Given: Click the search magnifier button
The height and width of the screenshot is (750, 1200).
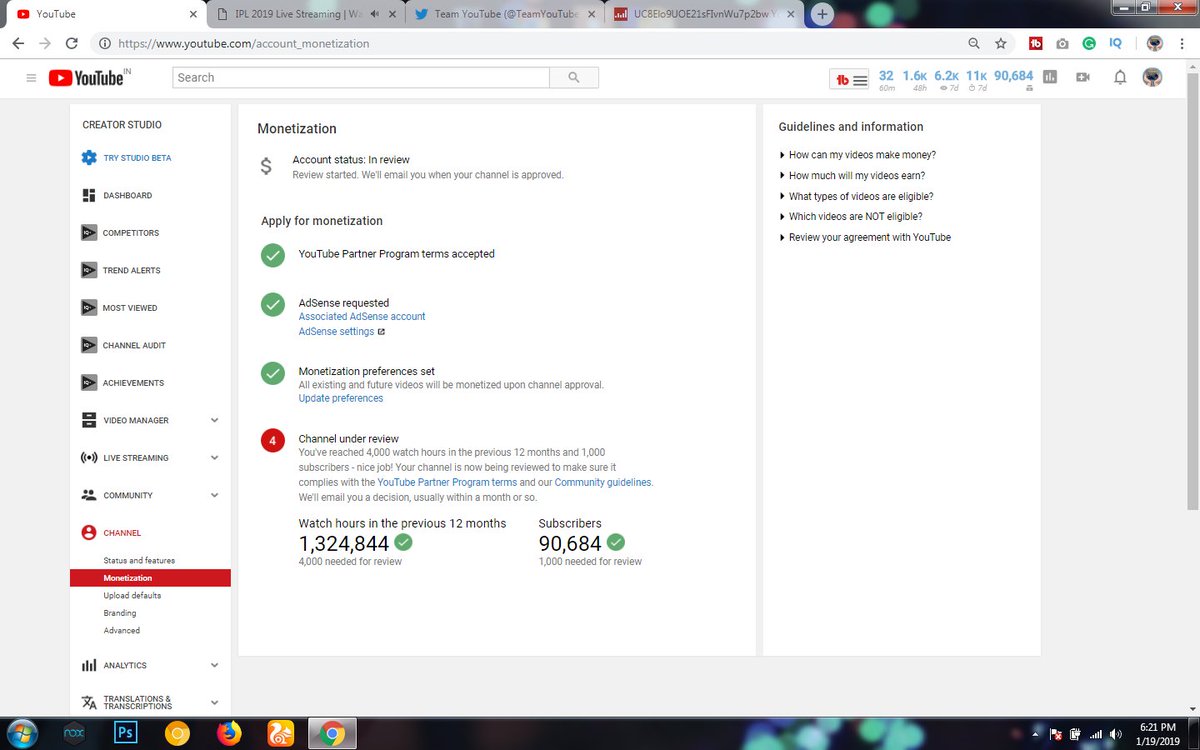Looking at the screenshot, I should (574, 78).
